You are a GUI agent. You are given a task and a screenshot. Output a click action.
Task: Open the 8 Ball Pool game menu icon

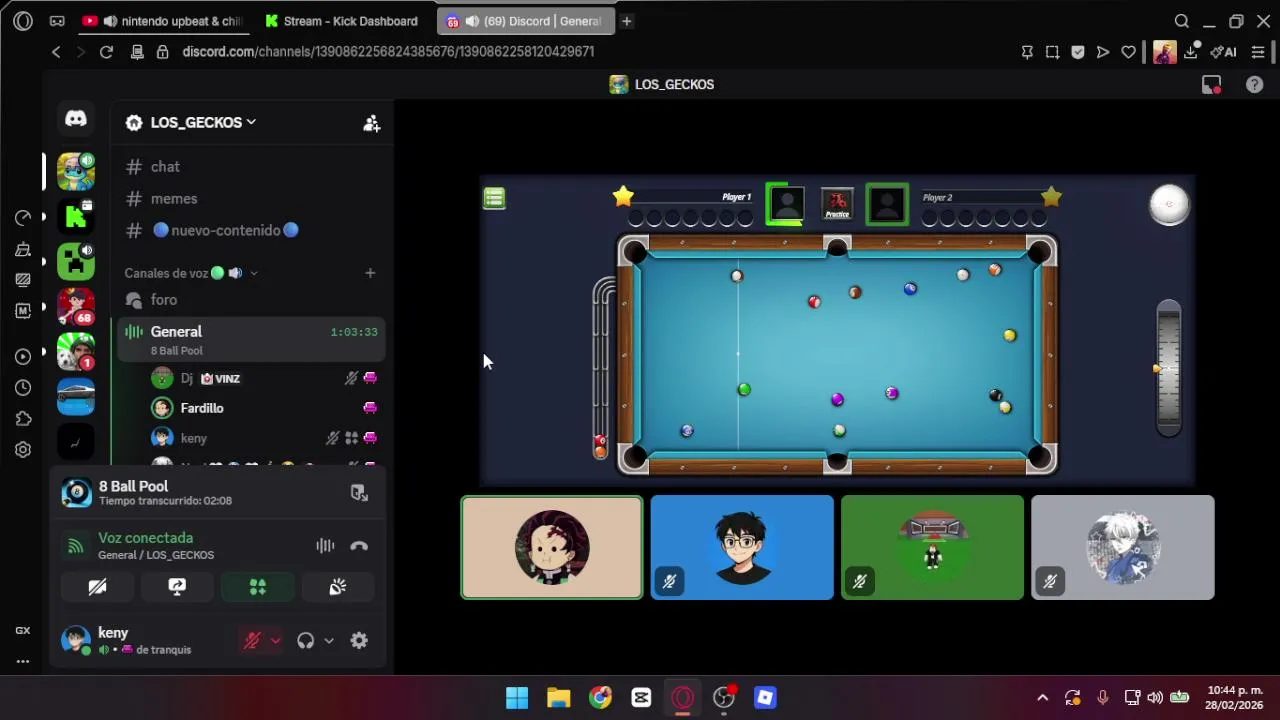(x=494, y=198)
